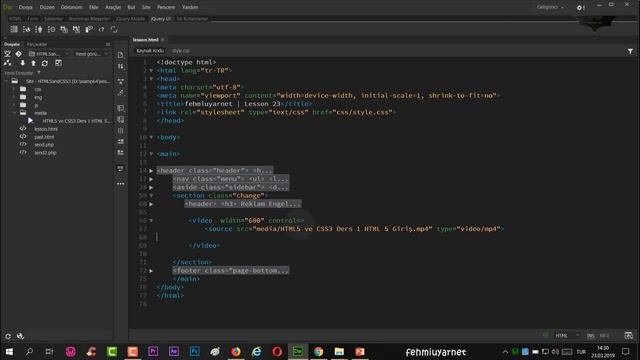Expand the collapsed footer class="page-bottom block
The width and height of the screenshot is (640, 360).
point(151,271)
